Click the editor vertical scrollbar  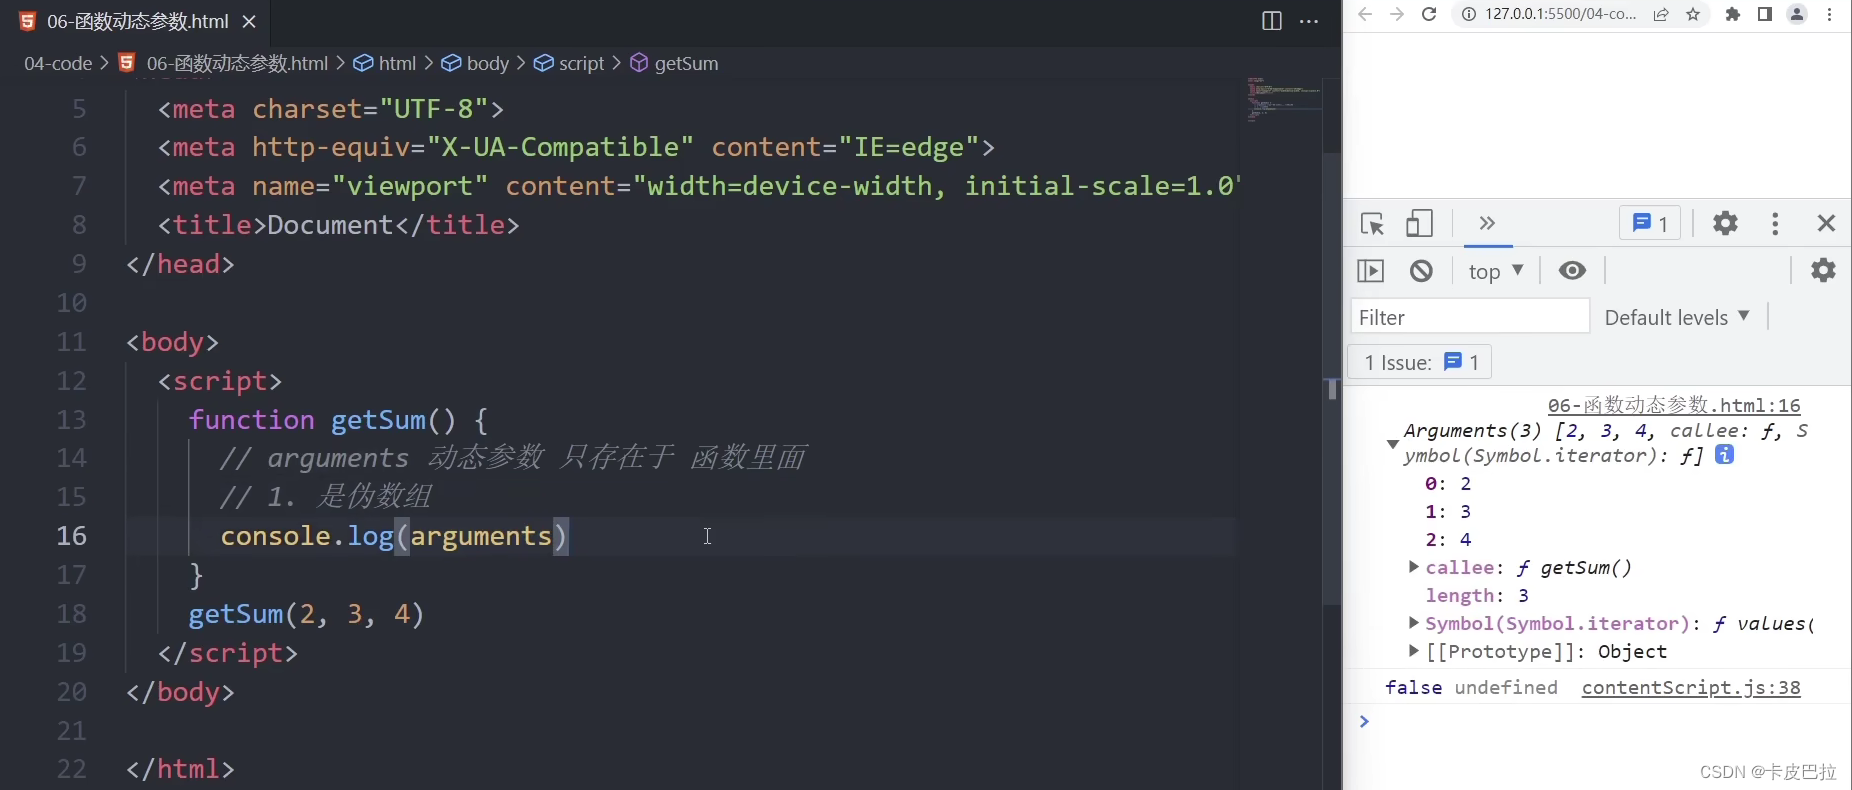pyautogui.click(x=1331, y=380)
